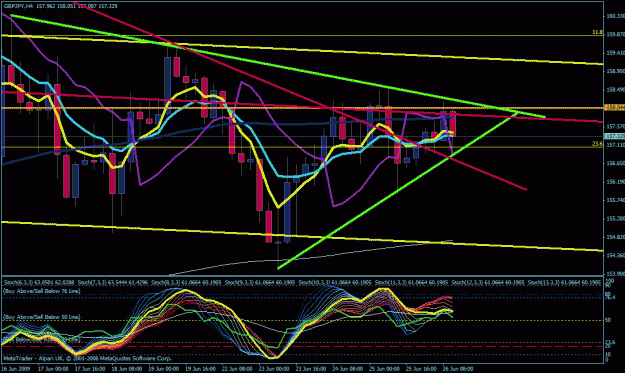Click the Stoch(8,3,3) indicator label
625x373 pixels.
coord(186,283)
